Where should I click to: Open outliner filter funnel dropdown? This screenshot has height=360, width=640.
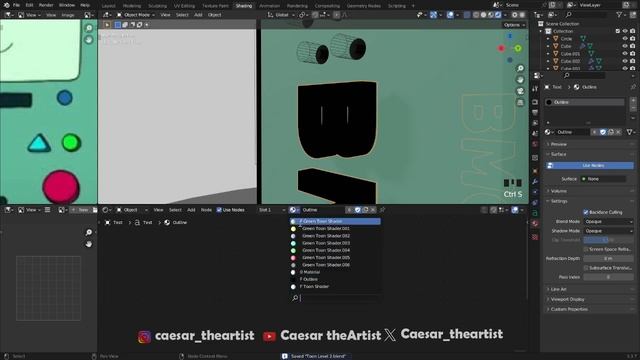pos(621,15)
